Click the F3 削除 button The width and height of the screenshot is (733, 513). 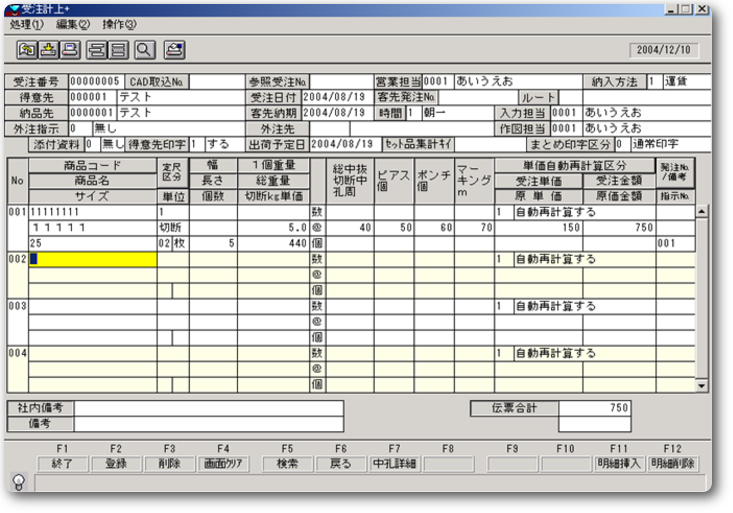tap(169, 464)
